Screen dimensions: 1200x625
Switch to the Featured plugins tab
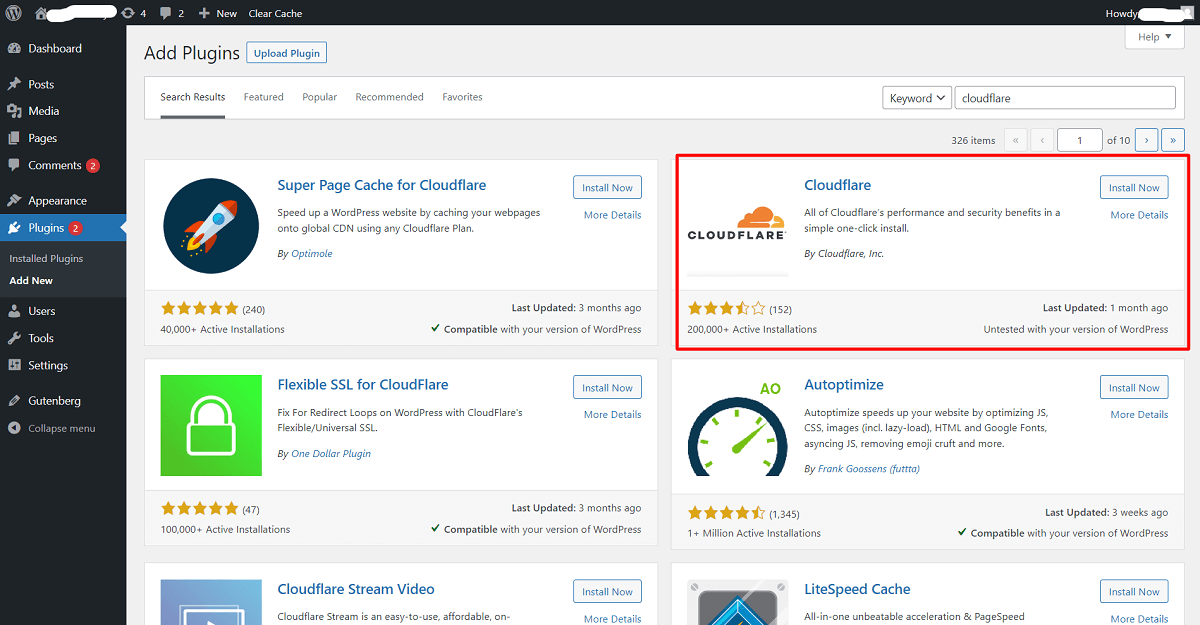[x=263, y=96]
